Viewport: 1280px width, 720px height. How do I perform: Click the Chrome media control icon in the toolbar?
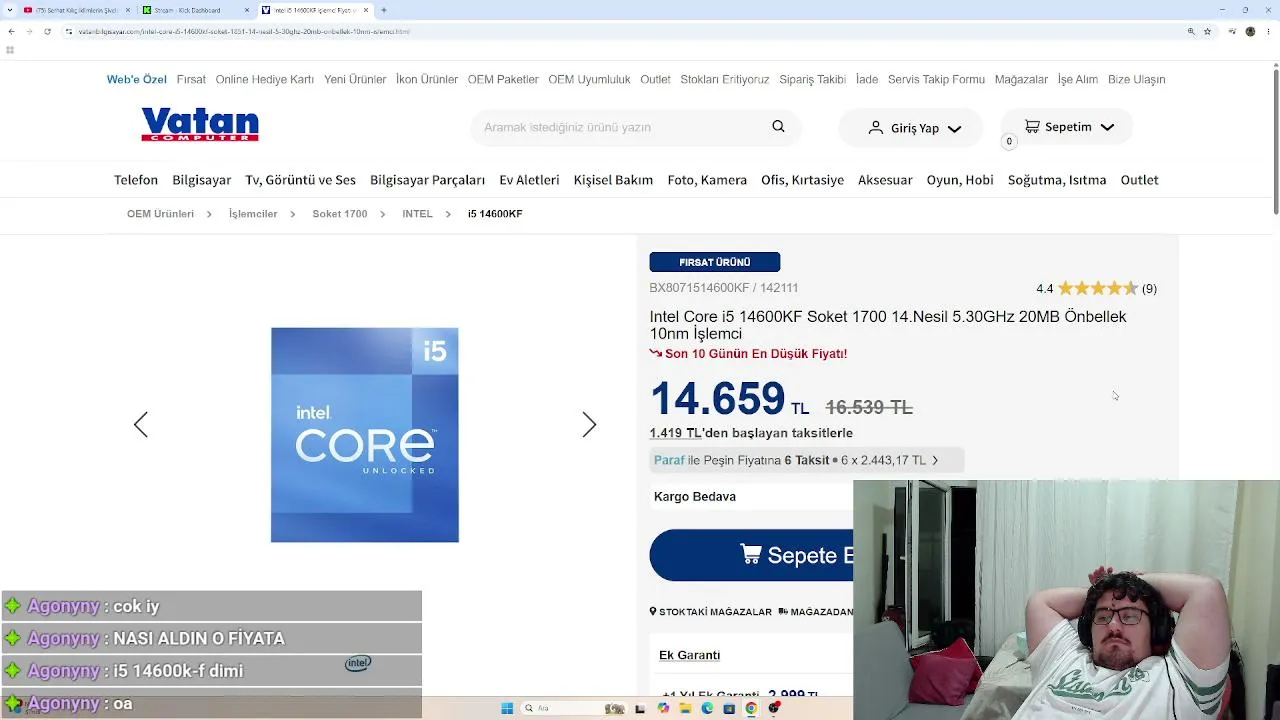(x=1230, y=31)
